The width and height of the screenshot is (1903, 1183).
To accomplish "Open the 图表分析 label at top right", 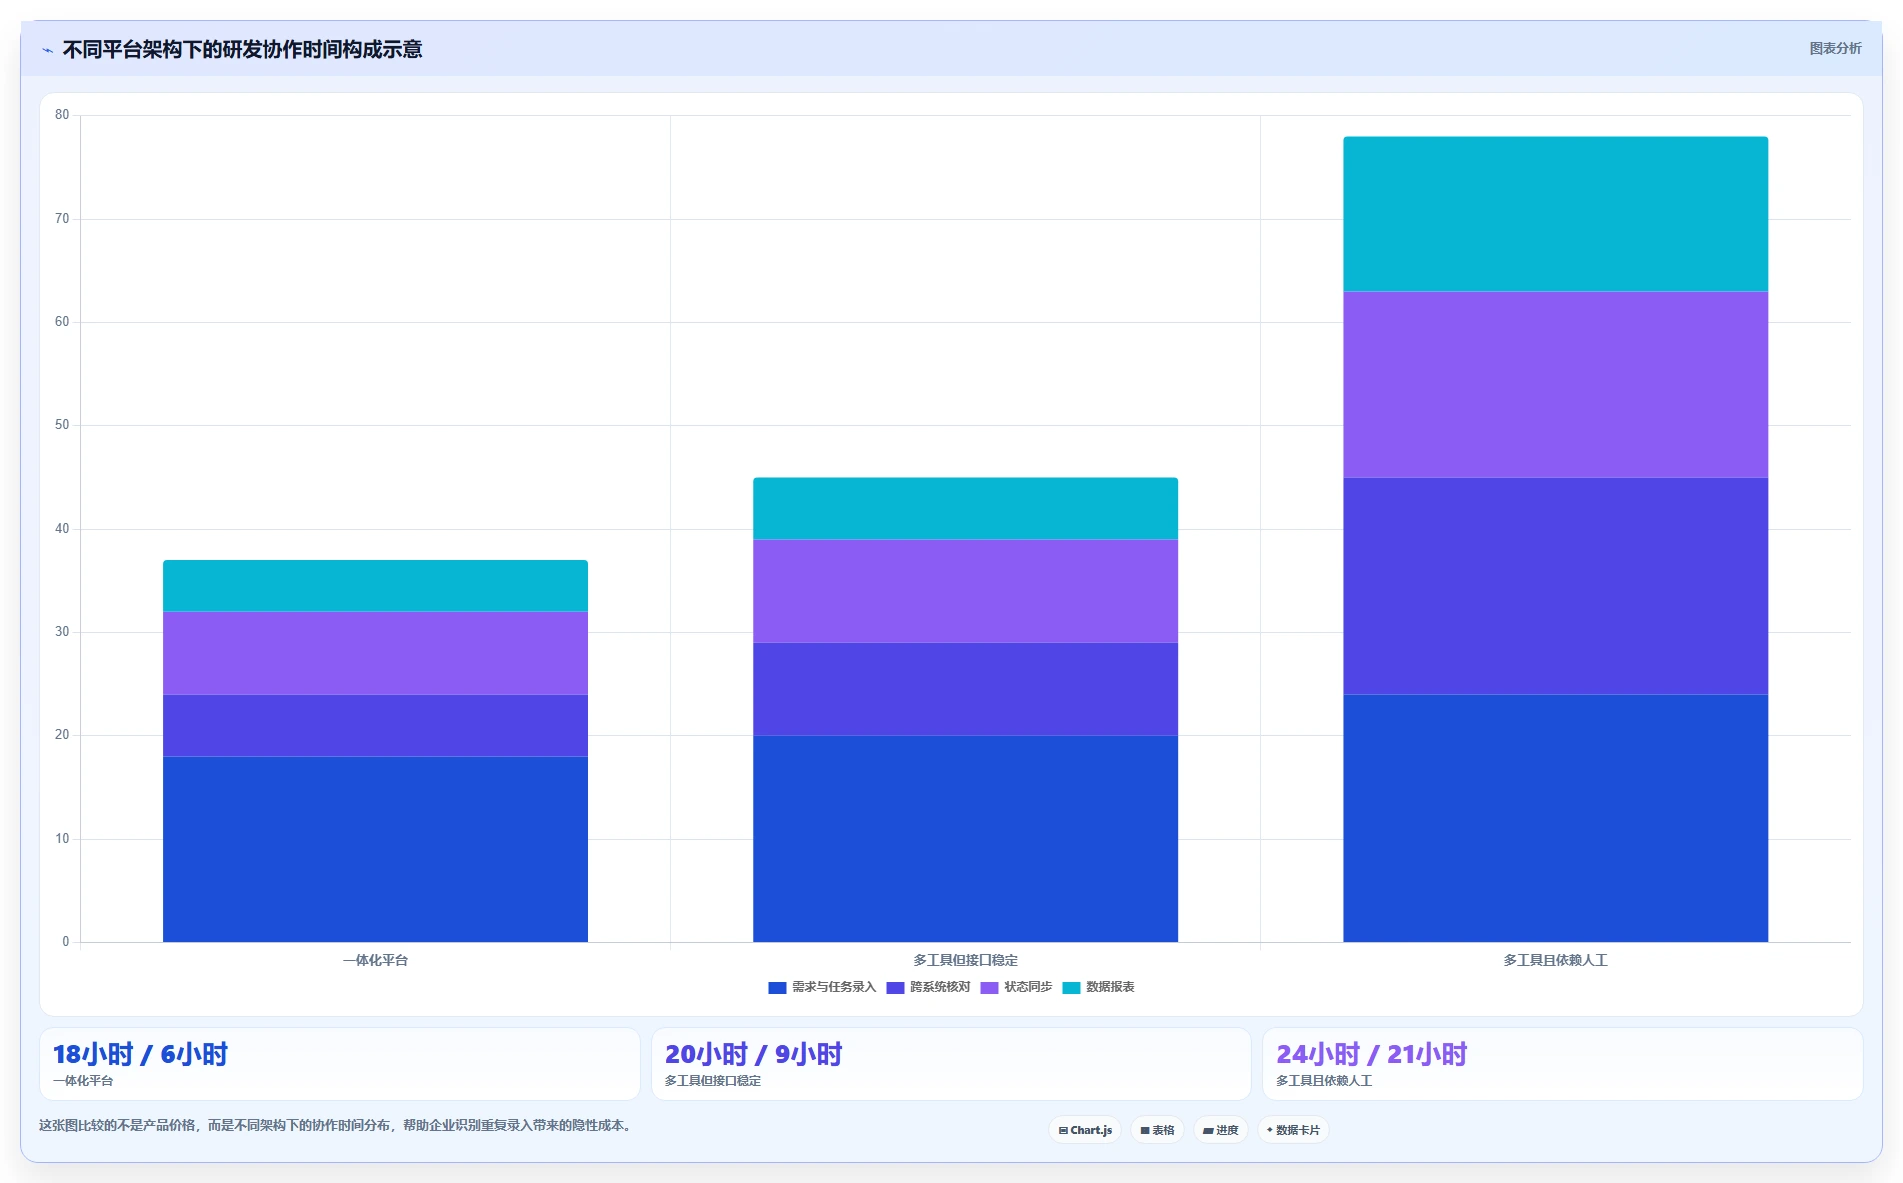I will point(1835,48).
